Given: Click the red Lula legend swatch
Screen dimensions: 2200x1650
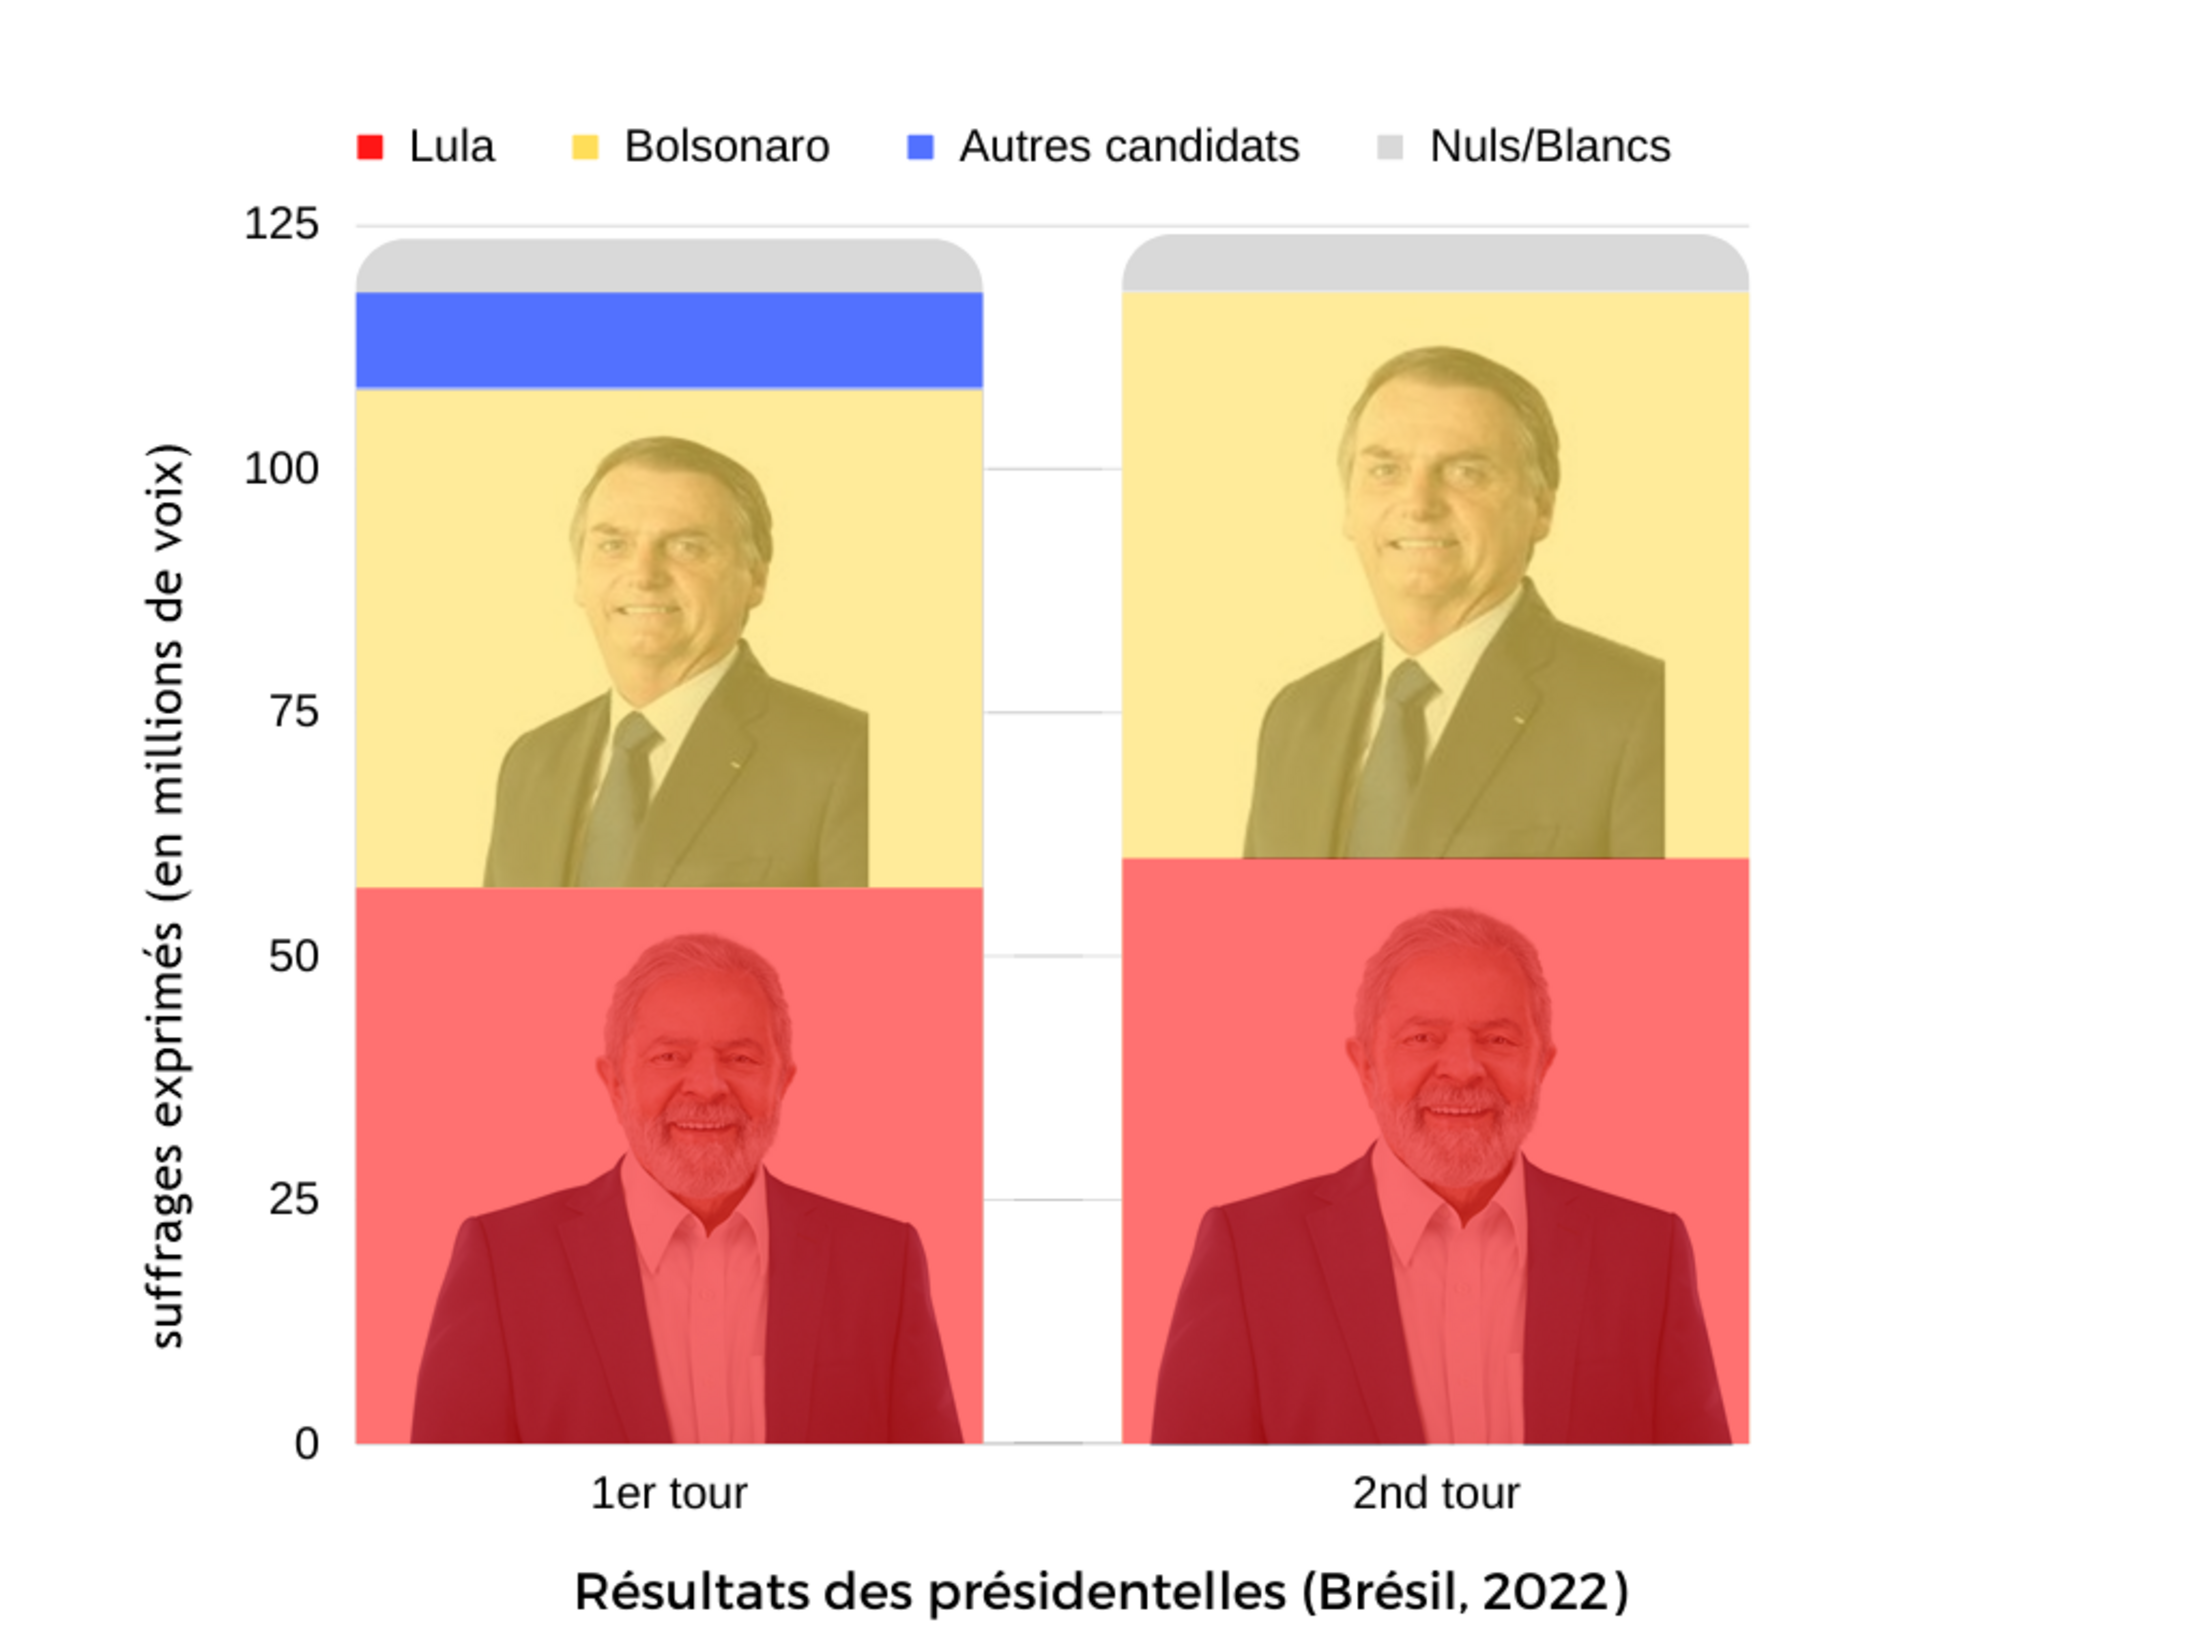Looking at the screenshot, I should click(370, 148).
